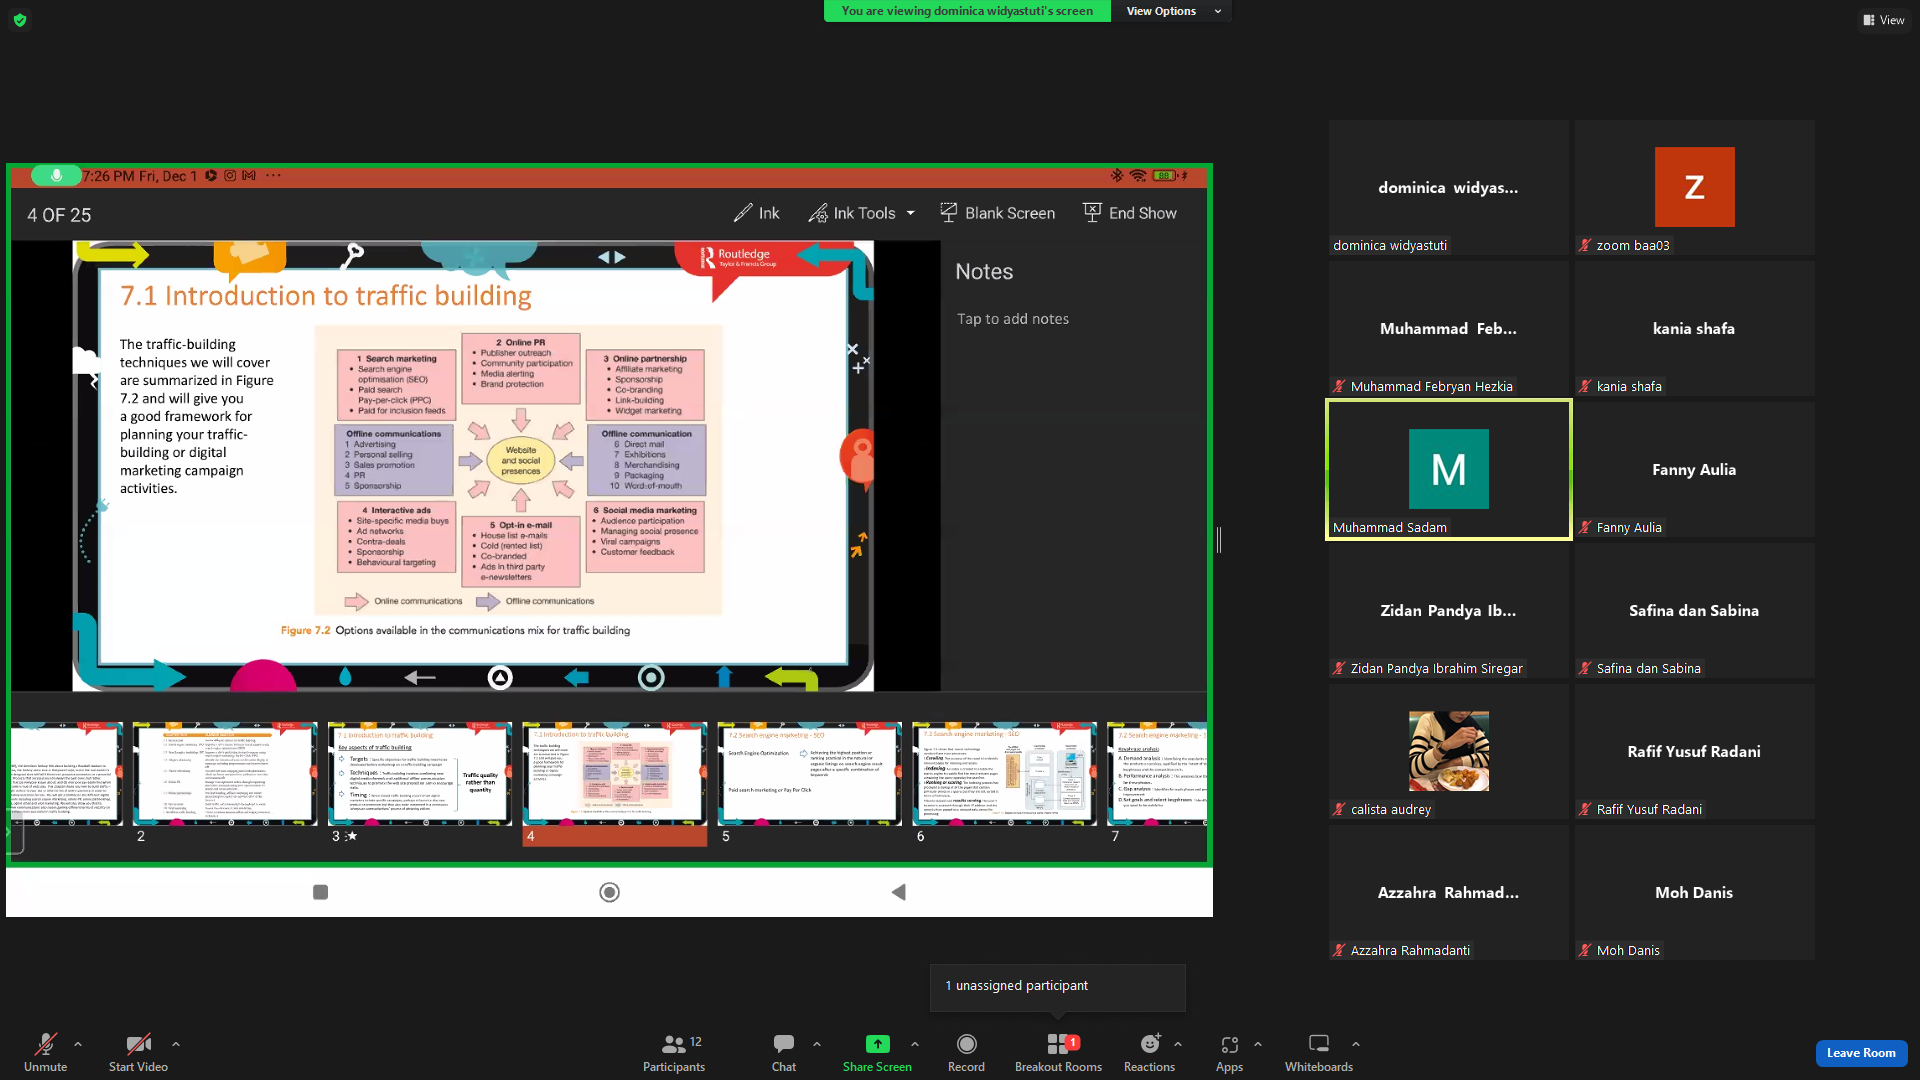The height and width of the screenshot is (1080, 1920).
Task: Select slide thumbnail 2
Action: click(x=225, y=774)
